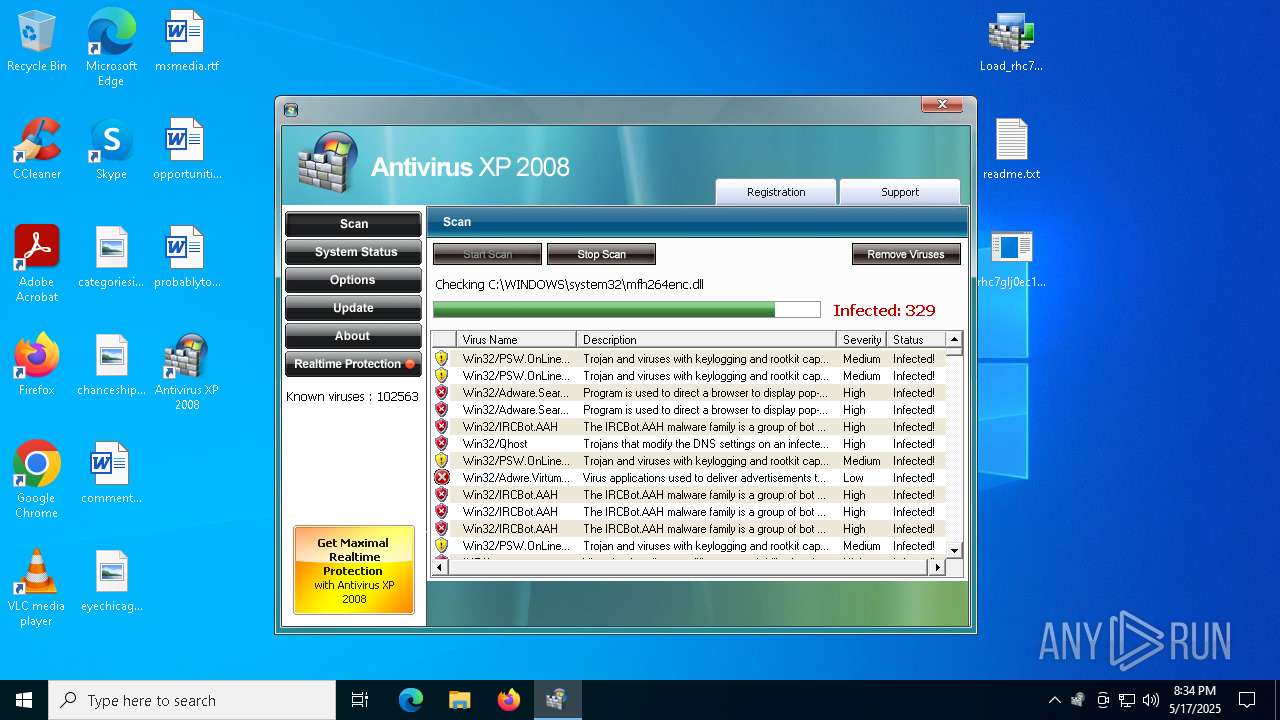The width and height of the screenshot is (1280, 720).
Task: Open the Skype desktop shortcut
Action: 111,150
